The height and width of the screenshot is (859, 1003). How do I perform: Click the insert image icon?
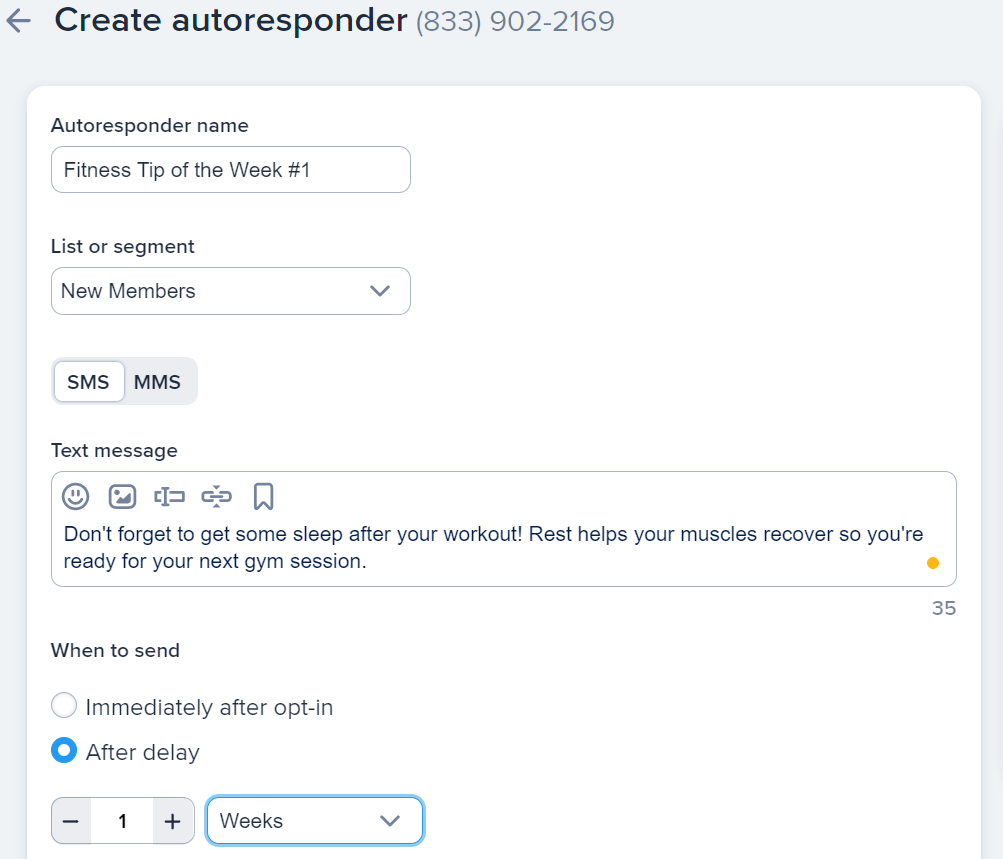122,496
